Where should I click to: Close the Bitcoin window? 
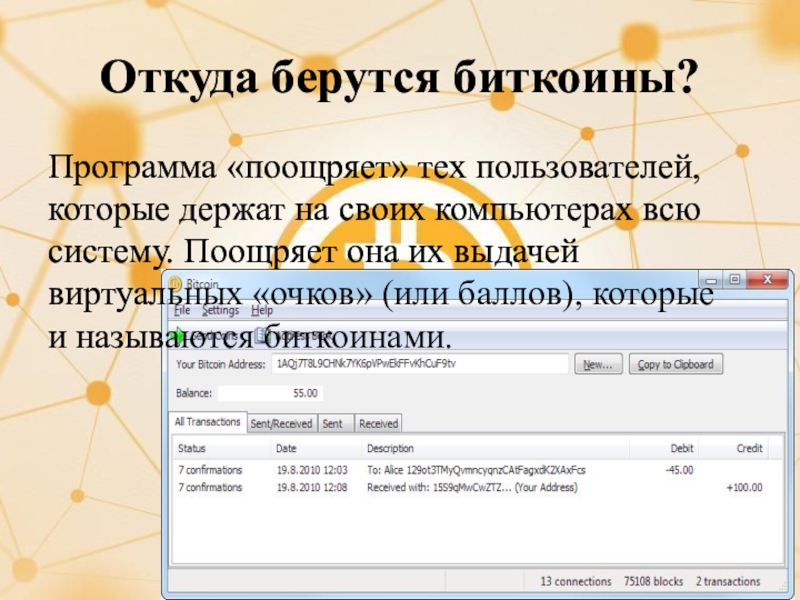point(767,280)
